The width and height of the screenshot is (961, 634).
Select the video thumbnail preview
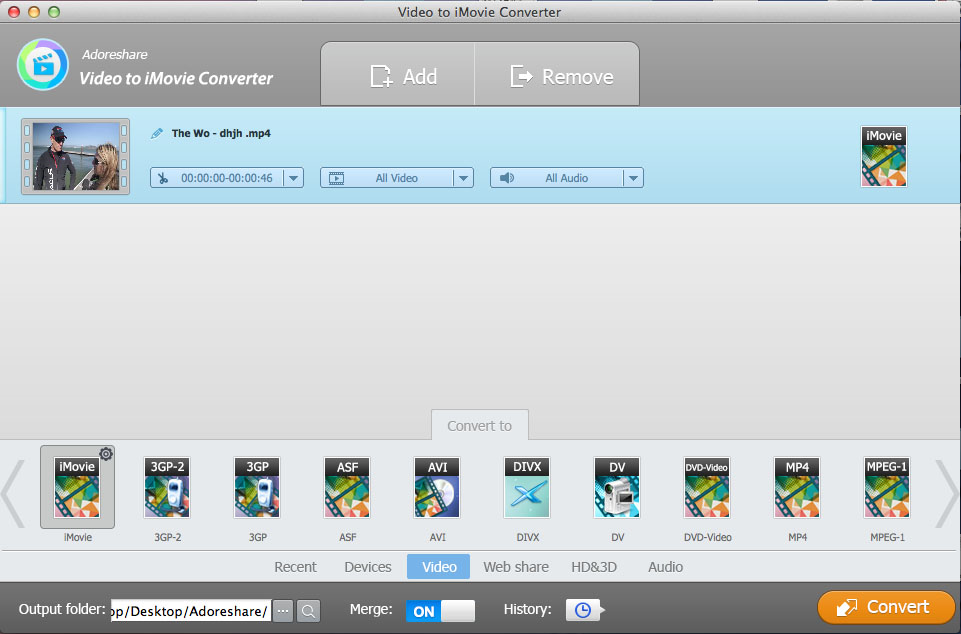tap(75, 156)
